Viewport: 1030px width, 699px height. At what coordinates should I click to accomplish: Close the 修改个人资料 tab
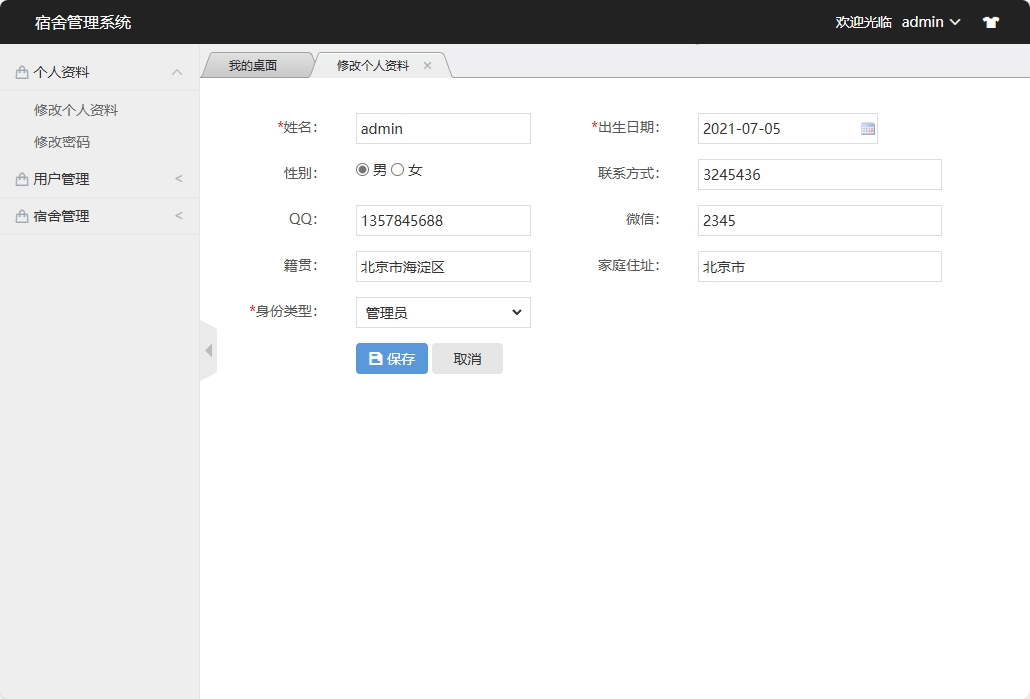[428, 64]
